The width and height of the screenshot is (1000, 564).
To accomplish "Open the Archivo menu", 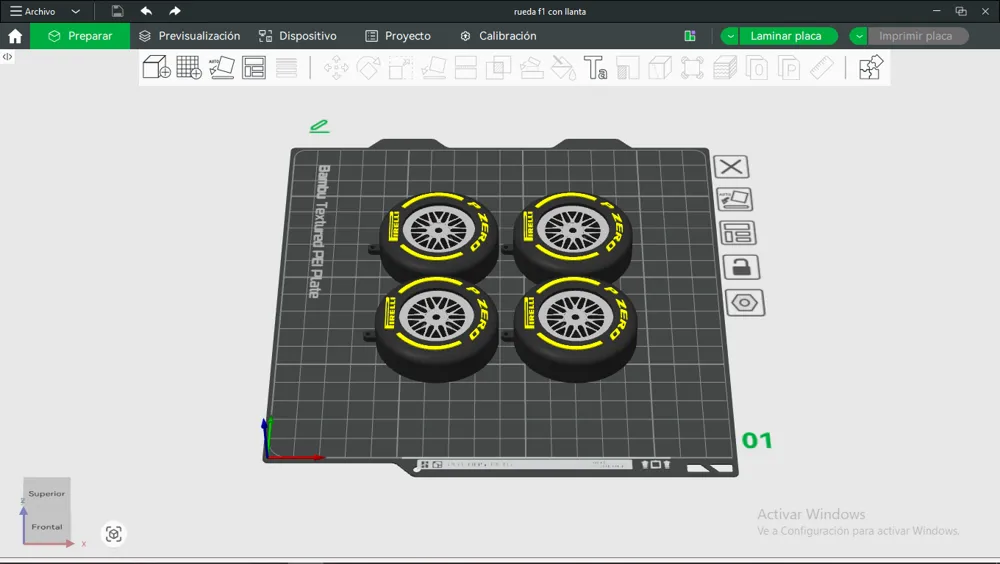I will 33,11.
